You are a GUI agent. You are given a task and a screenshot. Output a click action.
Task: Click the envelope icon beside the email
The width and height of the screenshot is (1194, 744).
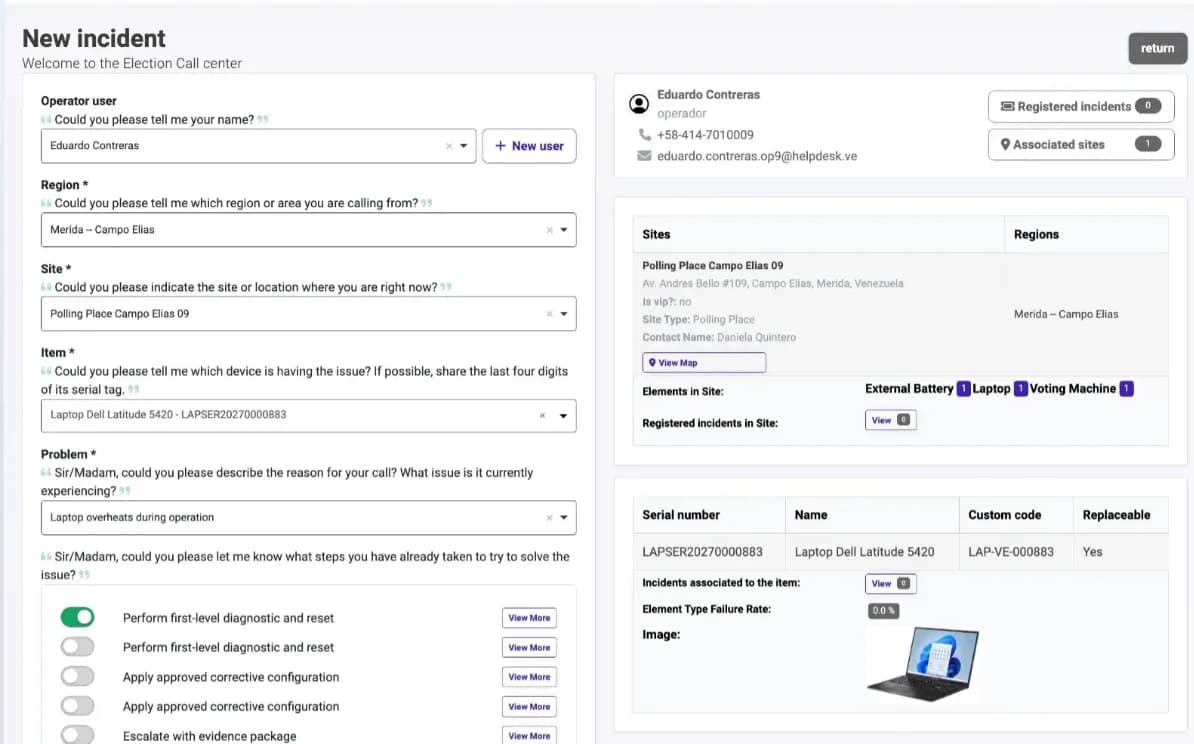644,156
